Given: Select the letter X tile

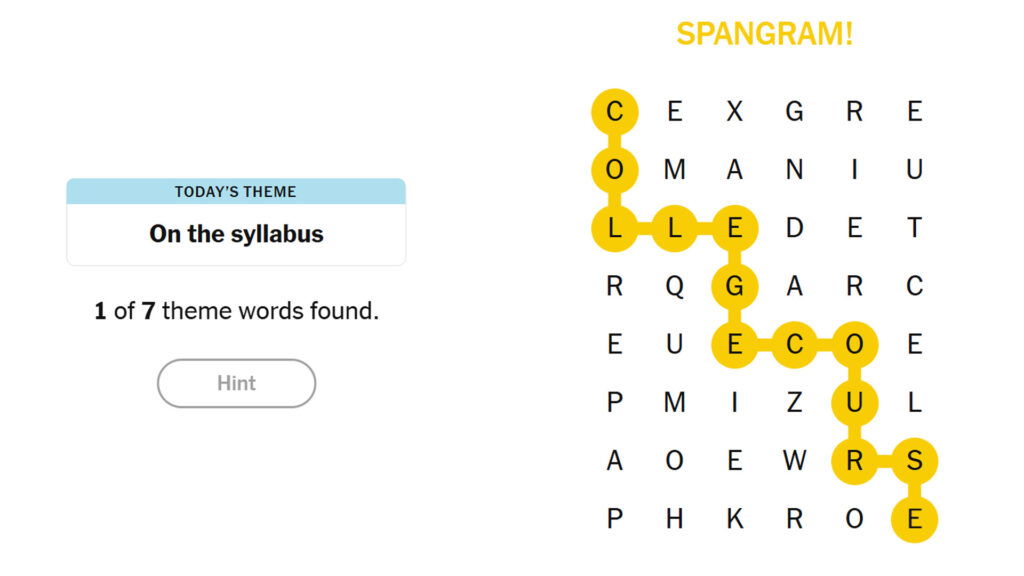Looking at the screenshot, I should (x=735, y=111).
